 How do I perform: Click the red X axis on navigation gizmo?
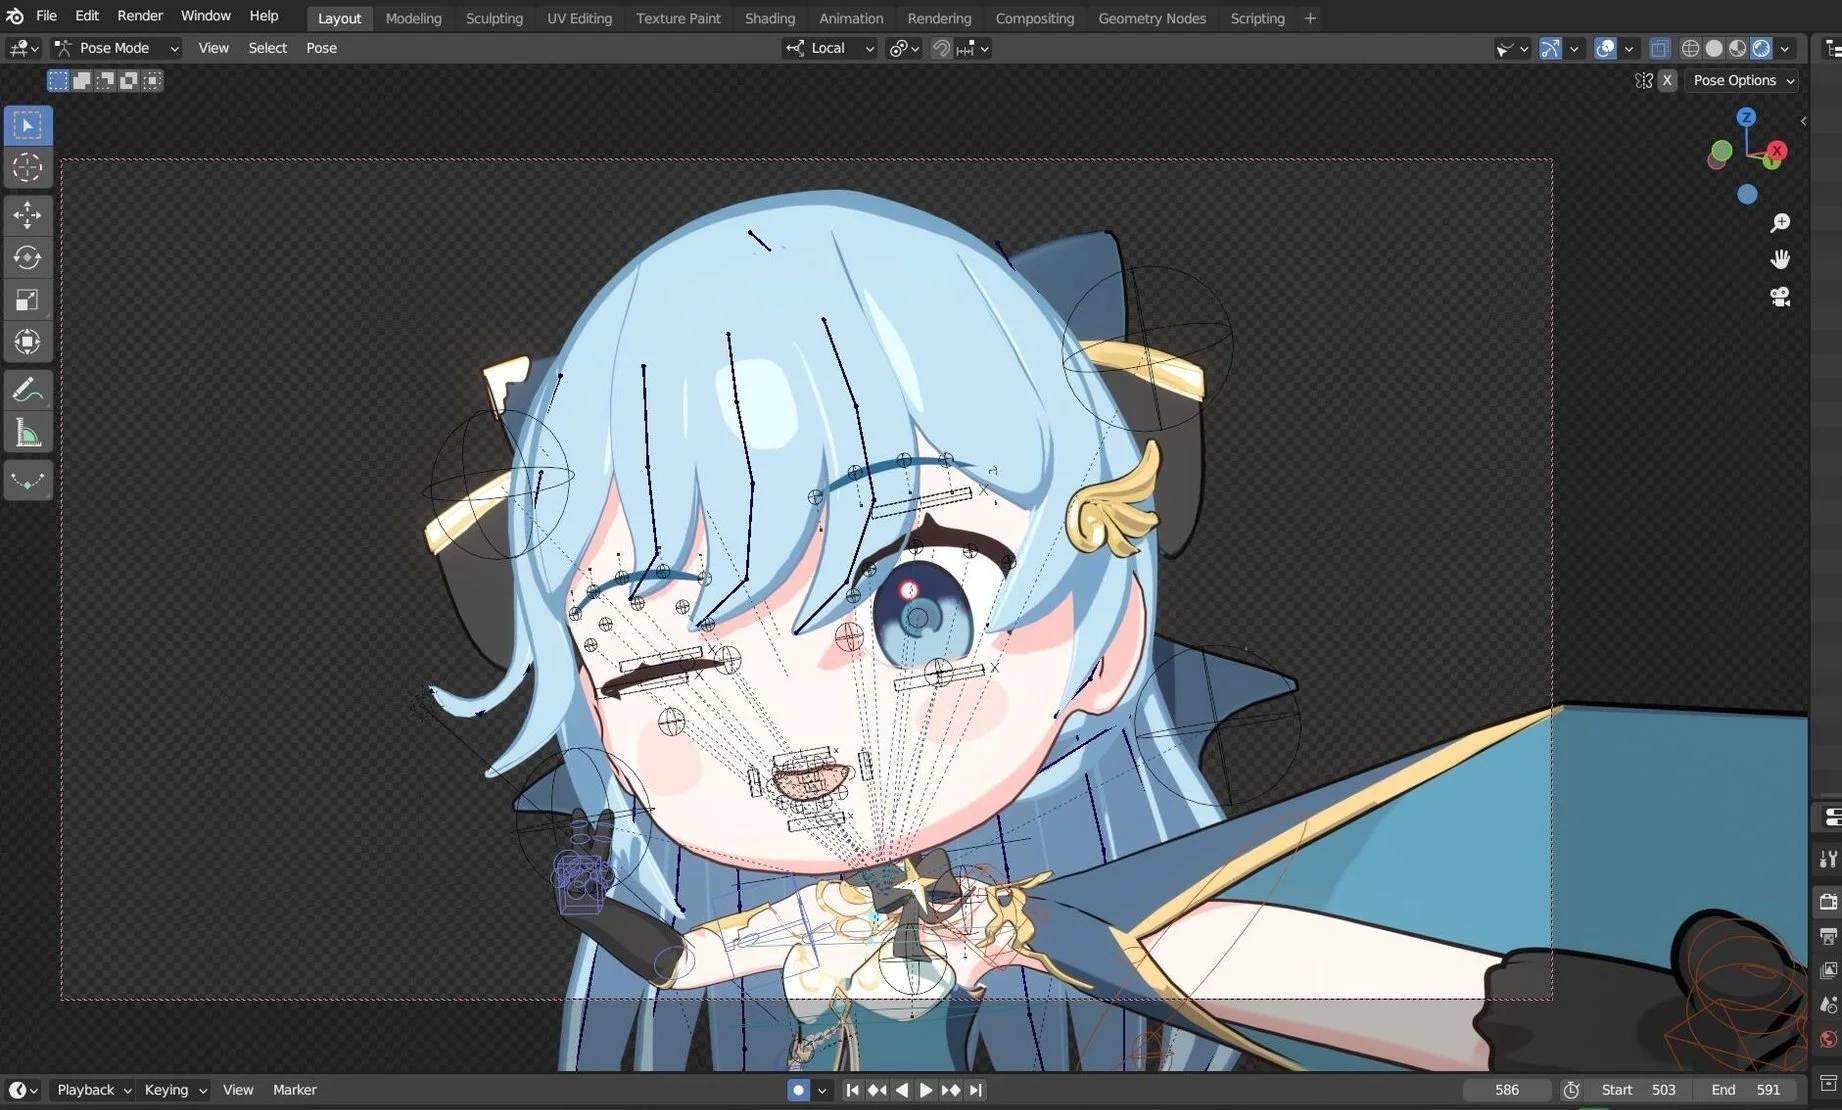(1777, 151)
